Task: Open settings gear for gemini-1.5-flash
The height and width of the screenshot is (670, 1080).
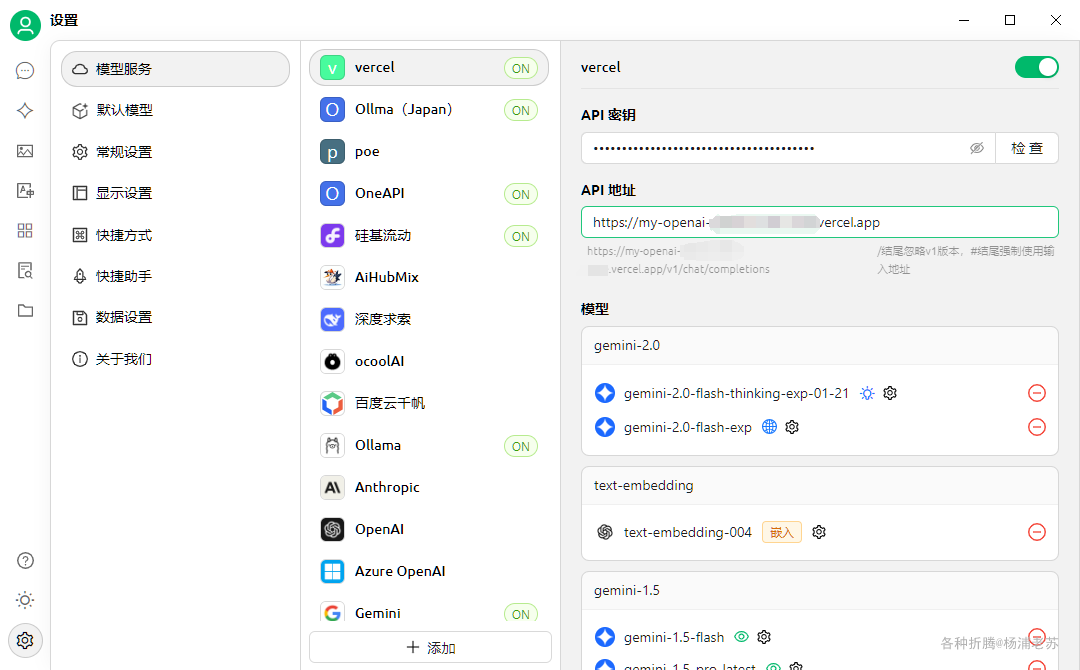Action: tap(764, 637)
